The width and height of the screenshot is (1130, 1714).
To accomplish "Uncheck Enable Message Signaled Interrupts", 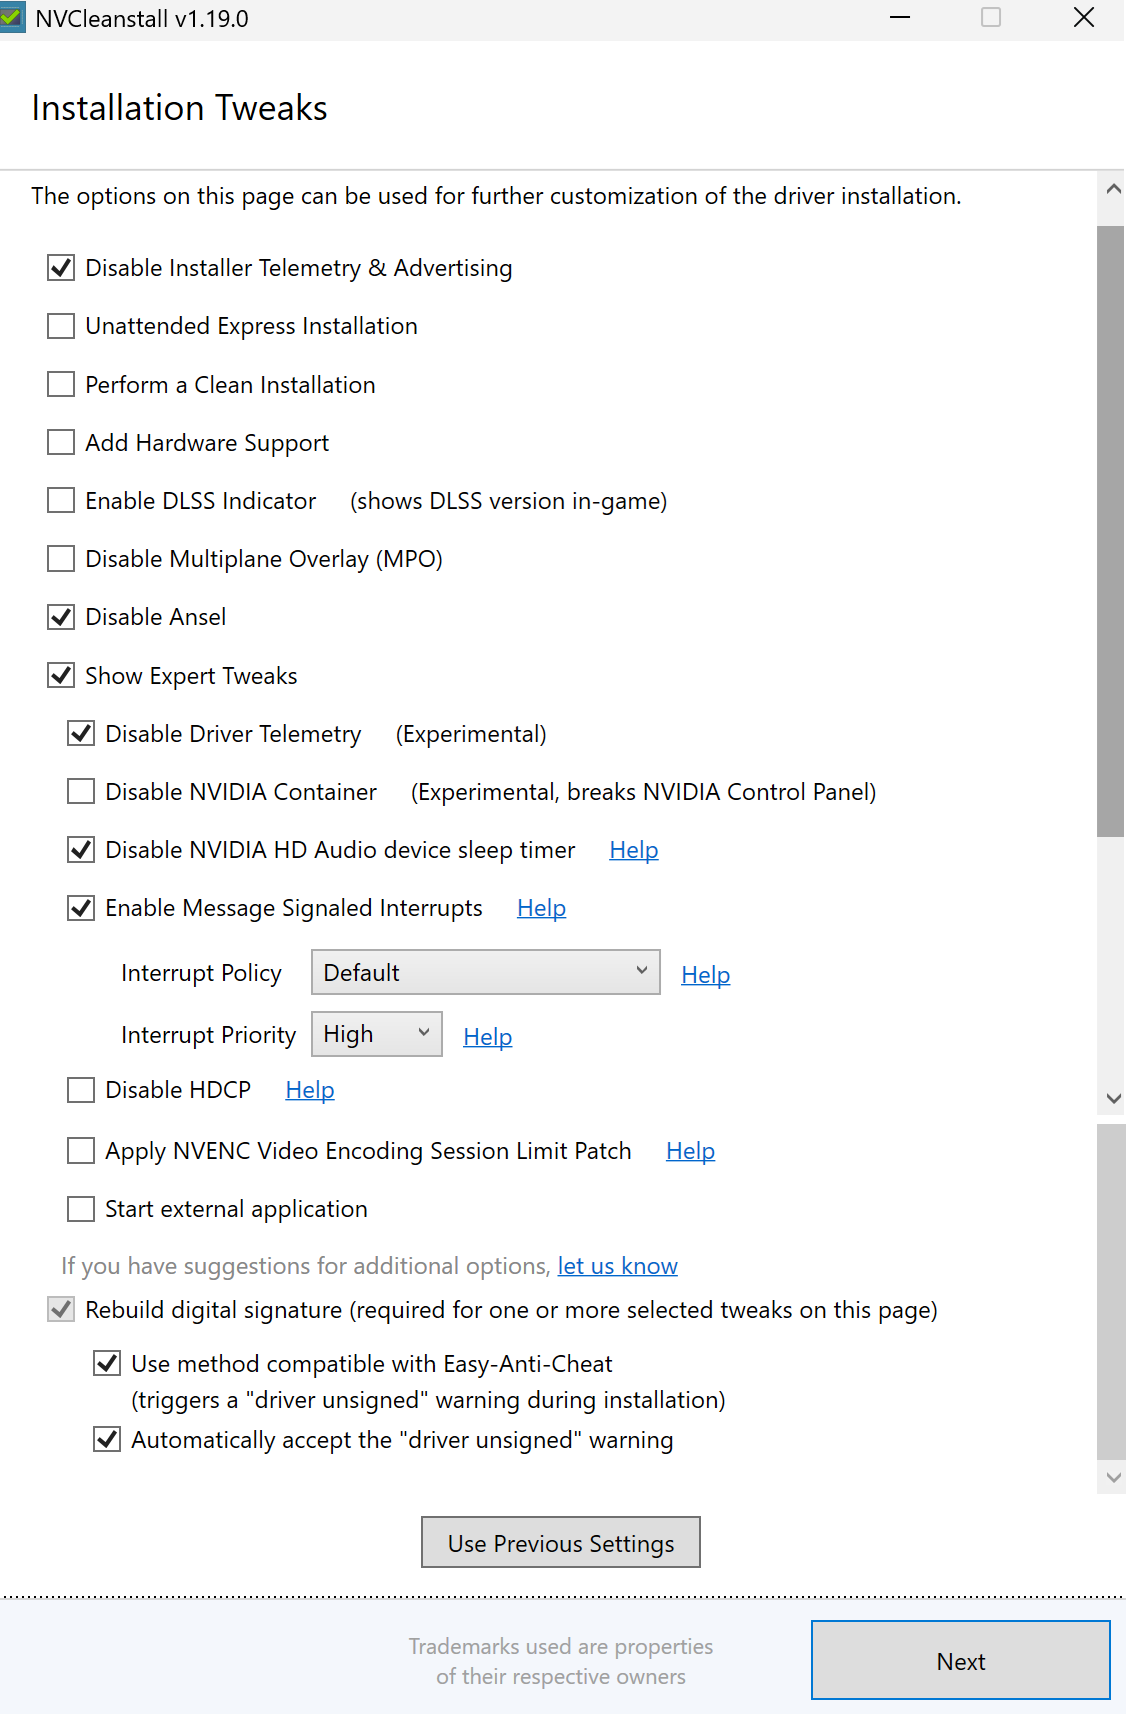I will 81,907.
